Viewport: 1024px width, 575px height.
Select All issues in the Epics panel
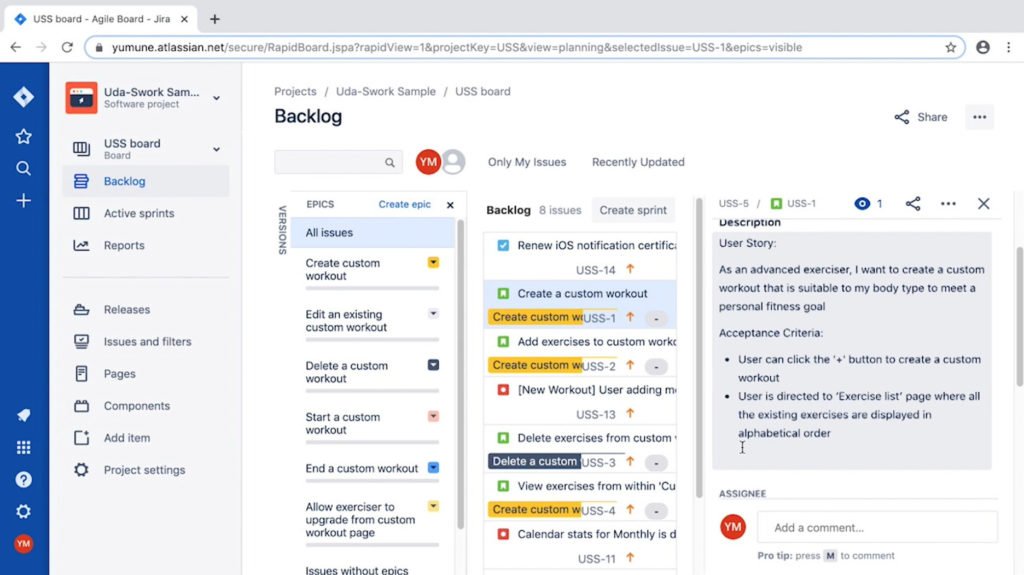tap(372, 233)
